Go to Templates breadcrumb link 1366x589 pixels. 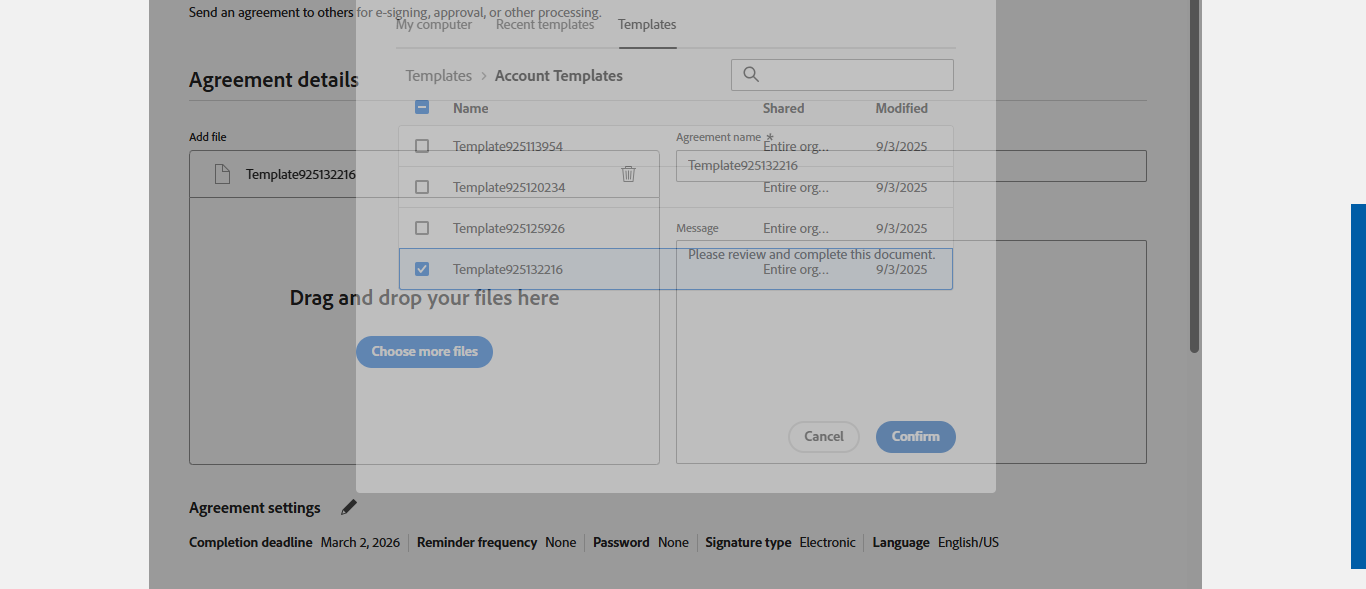[439, 76]
